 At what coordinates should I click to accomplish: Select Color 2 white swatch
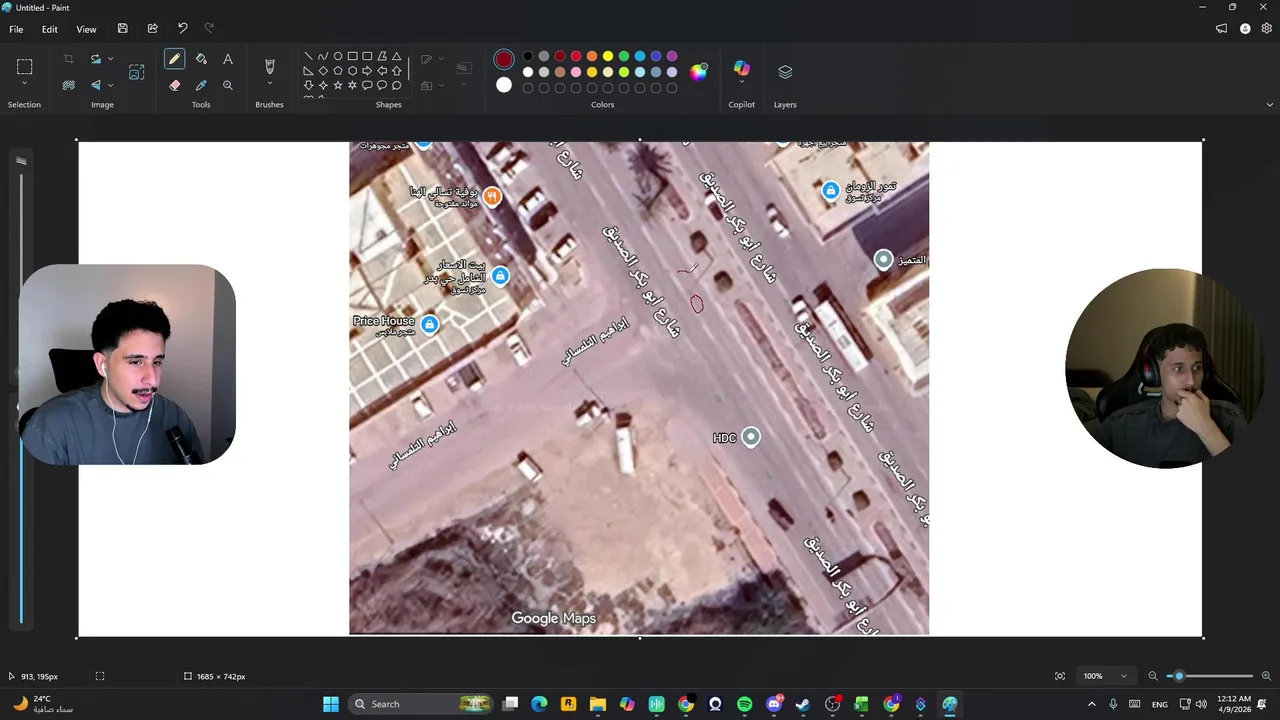point(504,85)
